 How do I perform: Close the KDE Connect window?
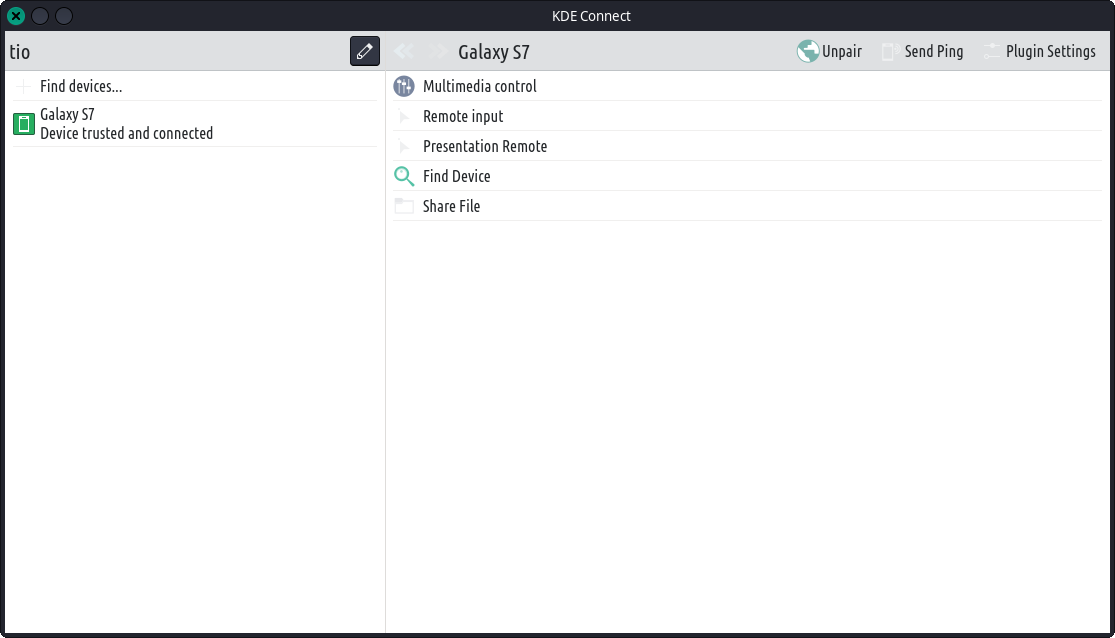click(16, 16)
